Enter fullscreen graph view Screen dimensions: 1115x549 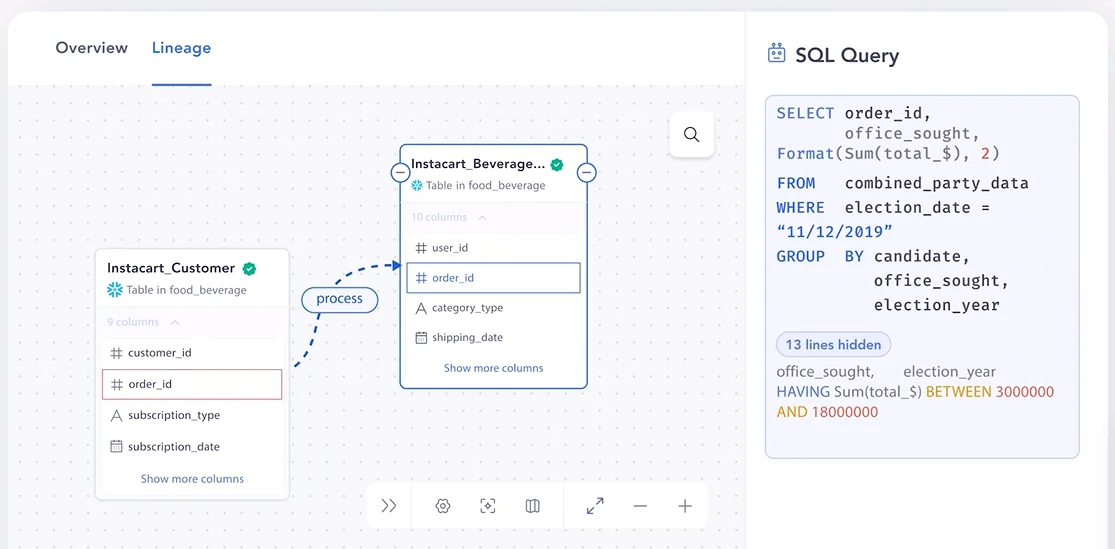(x=595, y=506)
